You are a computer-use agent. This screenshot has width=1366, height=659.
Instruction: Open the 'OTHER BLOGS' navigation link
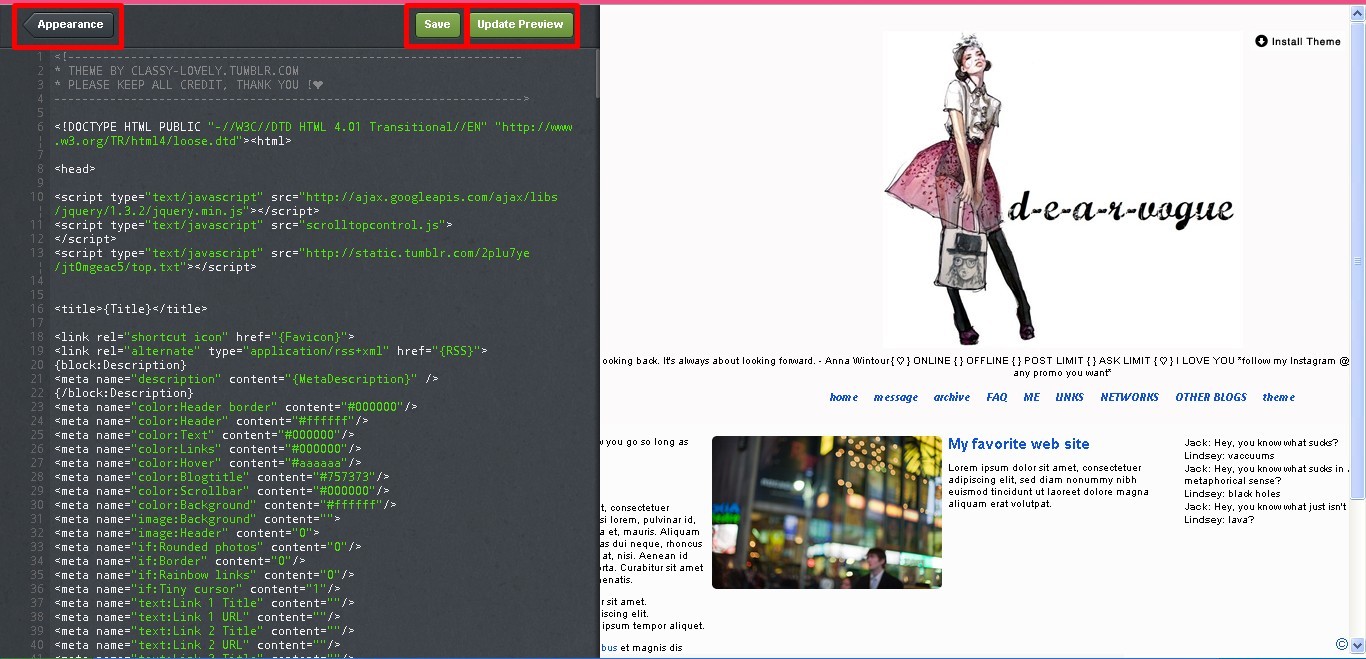(x=1210, y=397)
